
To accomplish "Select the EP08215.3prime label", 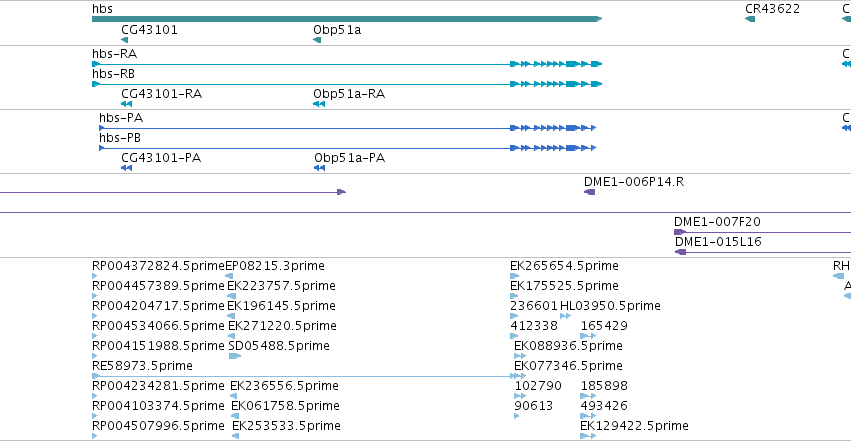I will pos(275,266).
